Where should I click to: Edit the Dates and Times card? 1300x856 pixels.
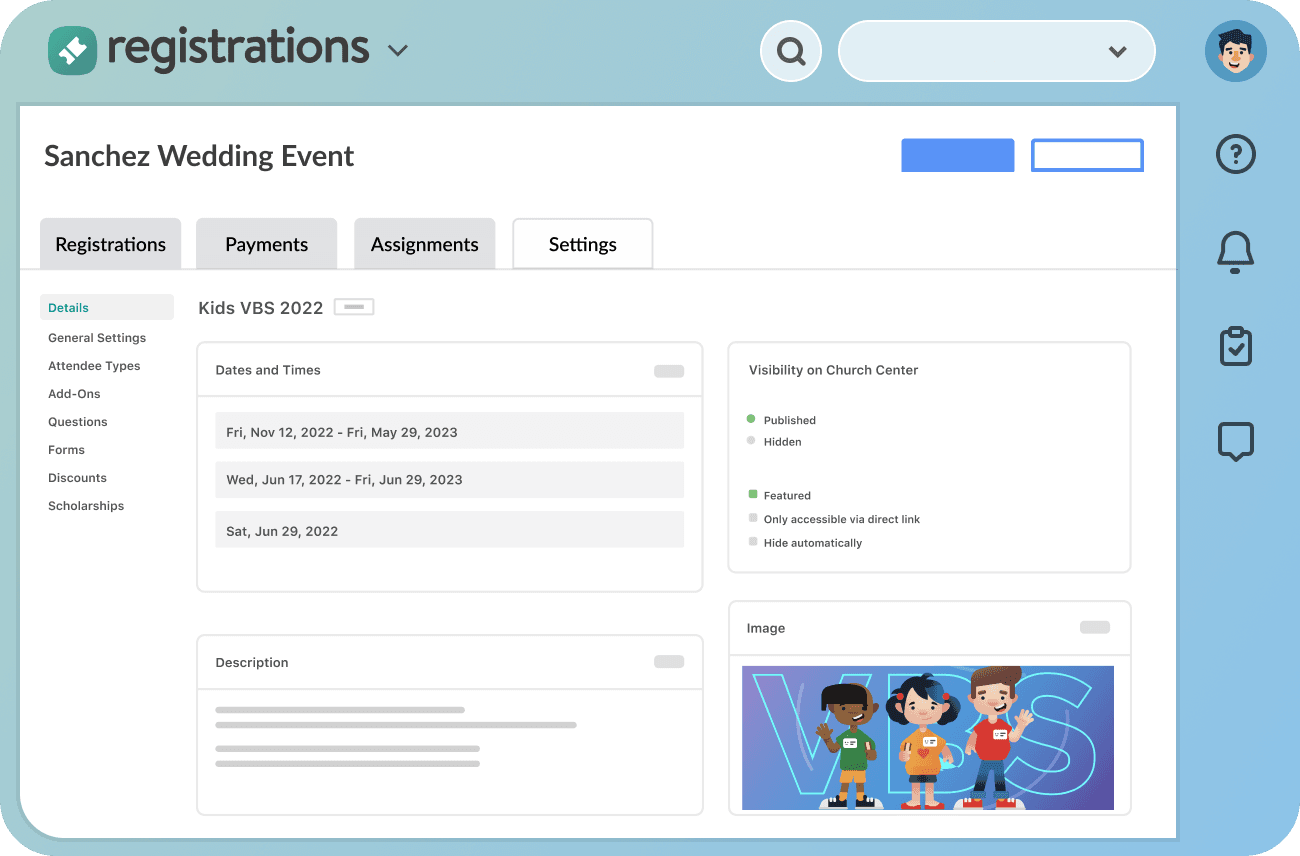click(x=668, y=370)
